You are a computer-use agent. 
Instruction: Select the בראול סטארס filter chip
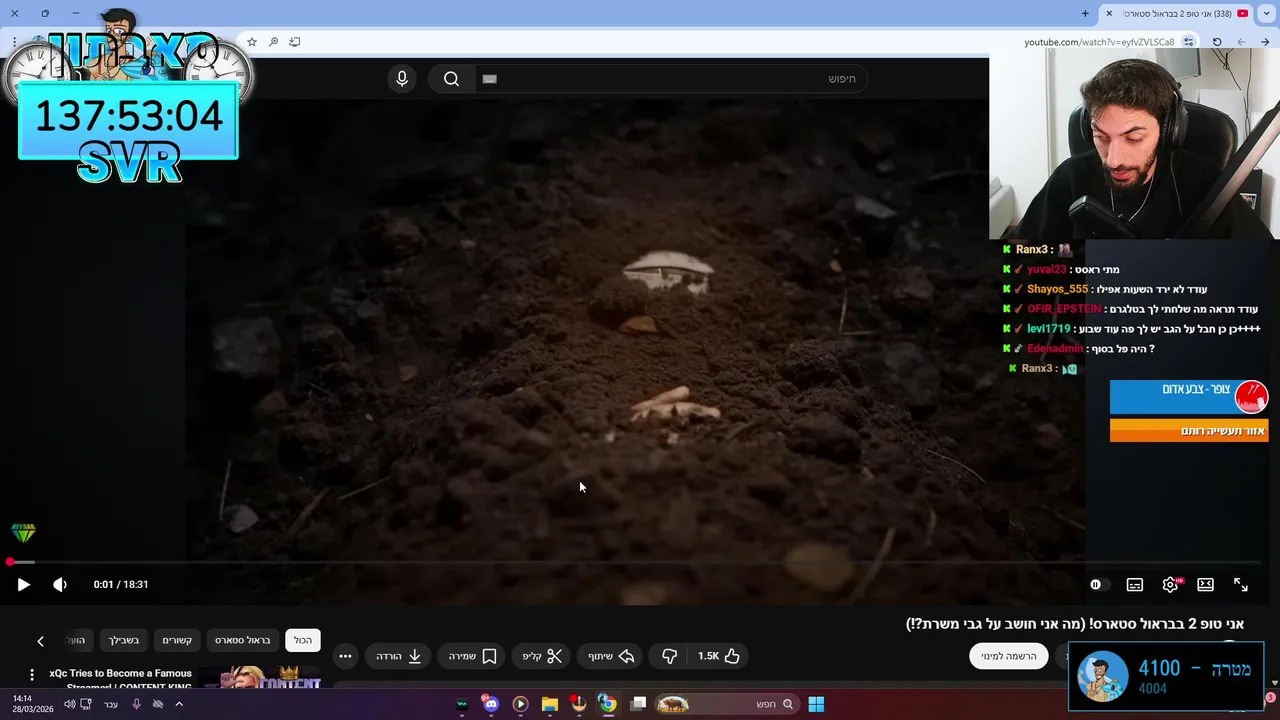pos(242,640)
